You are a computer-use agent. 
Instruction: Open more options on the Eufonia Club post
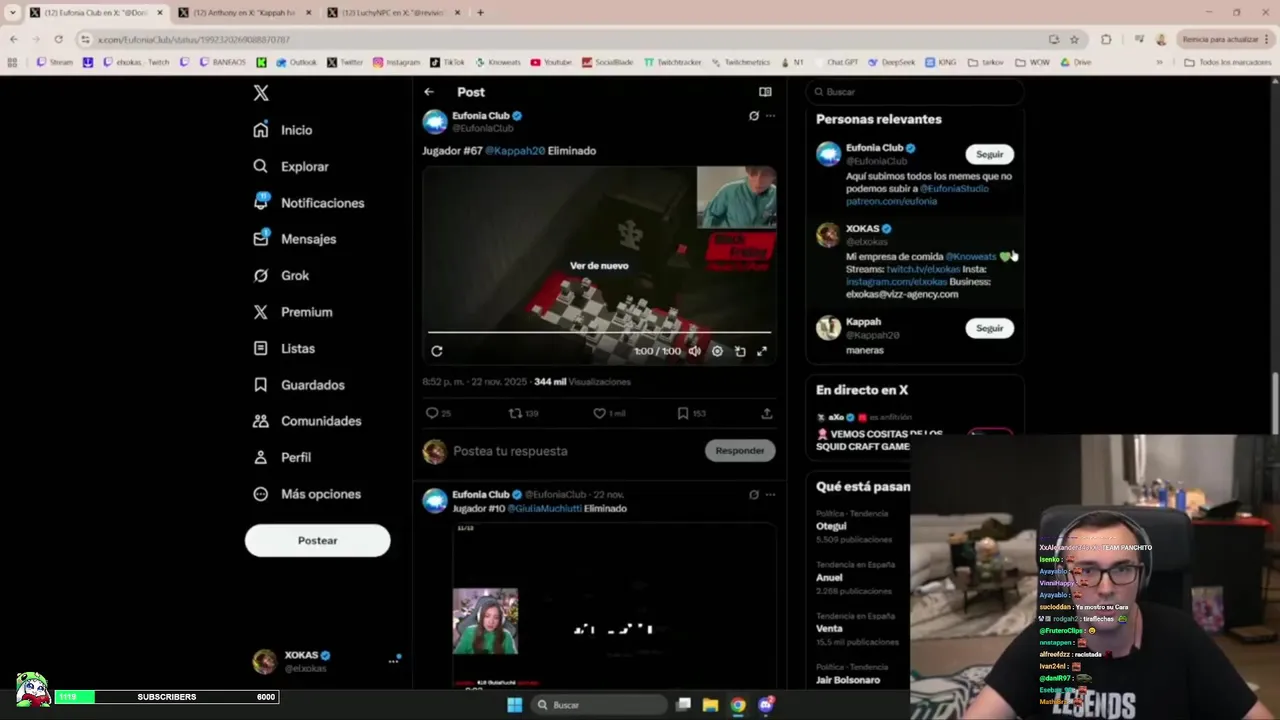770,116
